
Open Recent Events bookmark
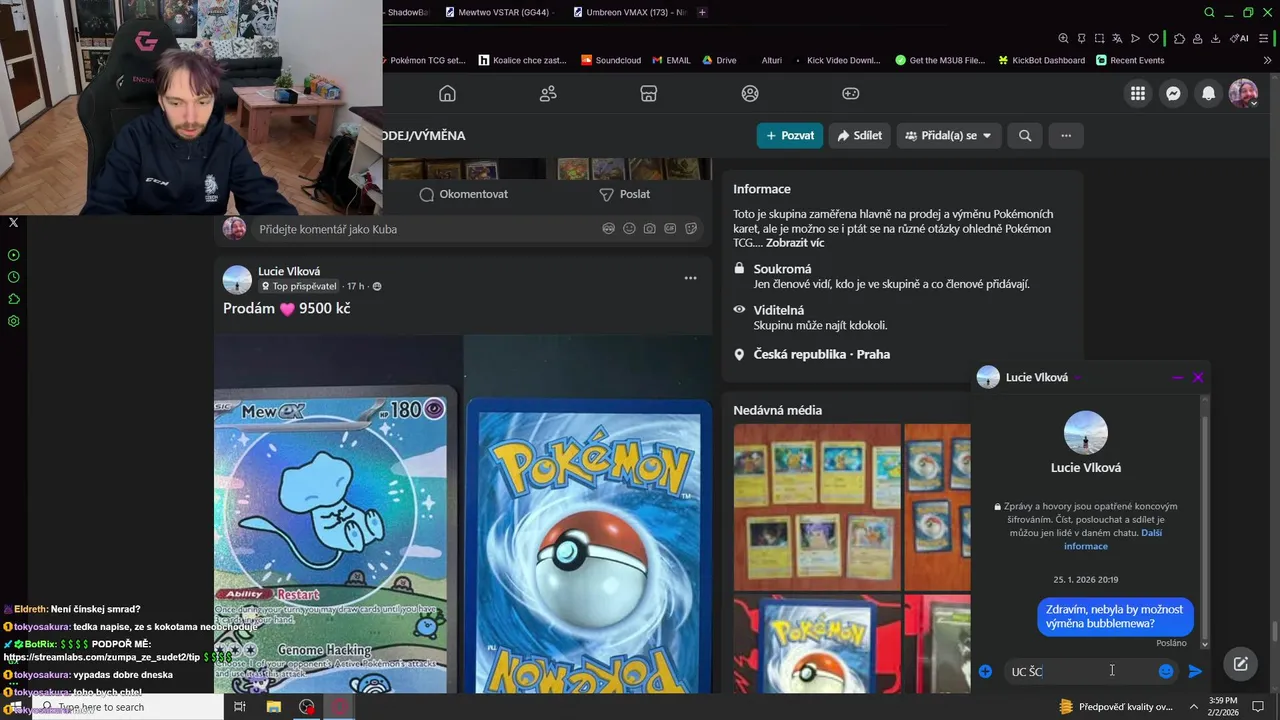(x=1130, y=60)
